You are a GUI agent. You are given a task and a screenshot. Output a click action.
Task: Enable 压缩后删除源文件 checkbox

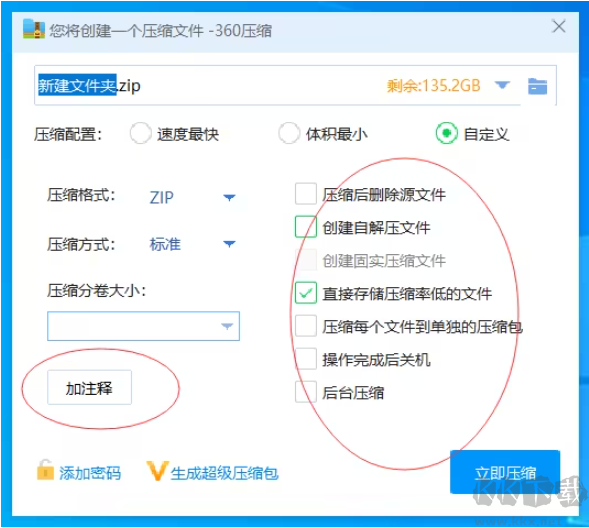[305, 194]
